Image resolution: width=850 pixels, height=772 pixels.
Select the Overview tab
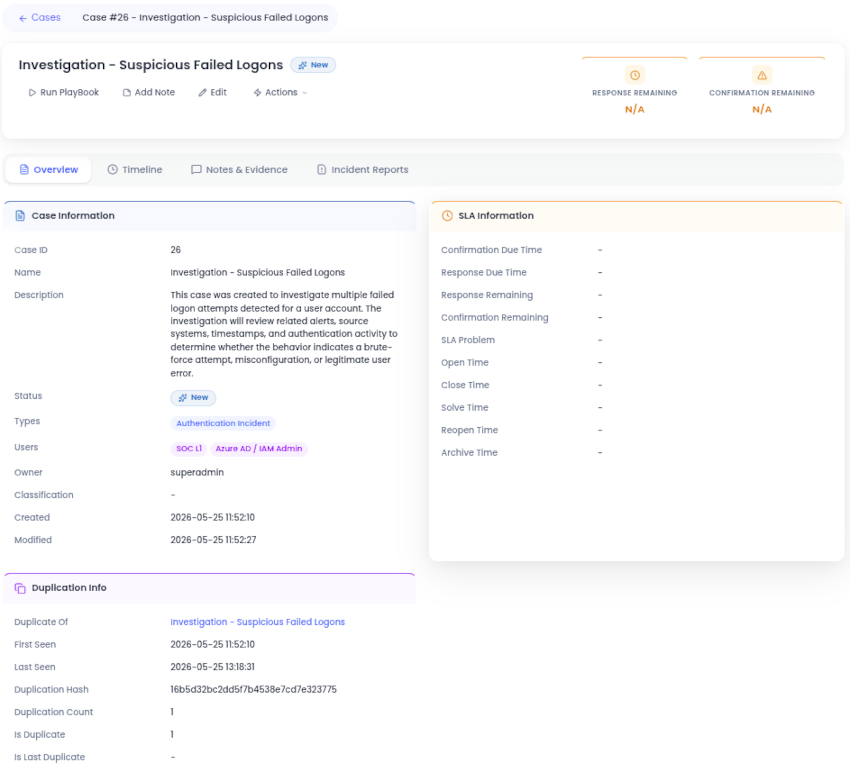click(48, 170)
